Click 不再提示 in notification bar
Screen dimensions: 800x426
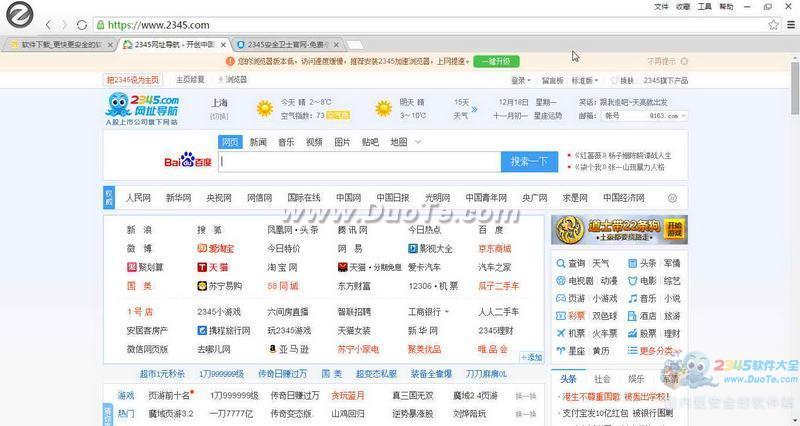tap(661, 61)
